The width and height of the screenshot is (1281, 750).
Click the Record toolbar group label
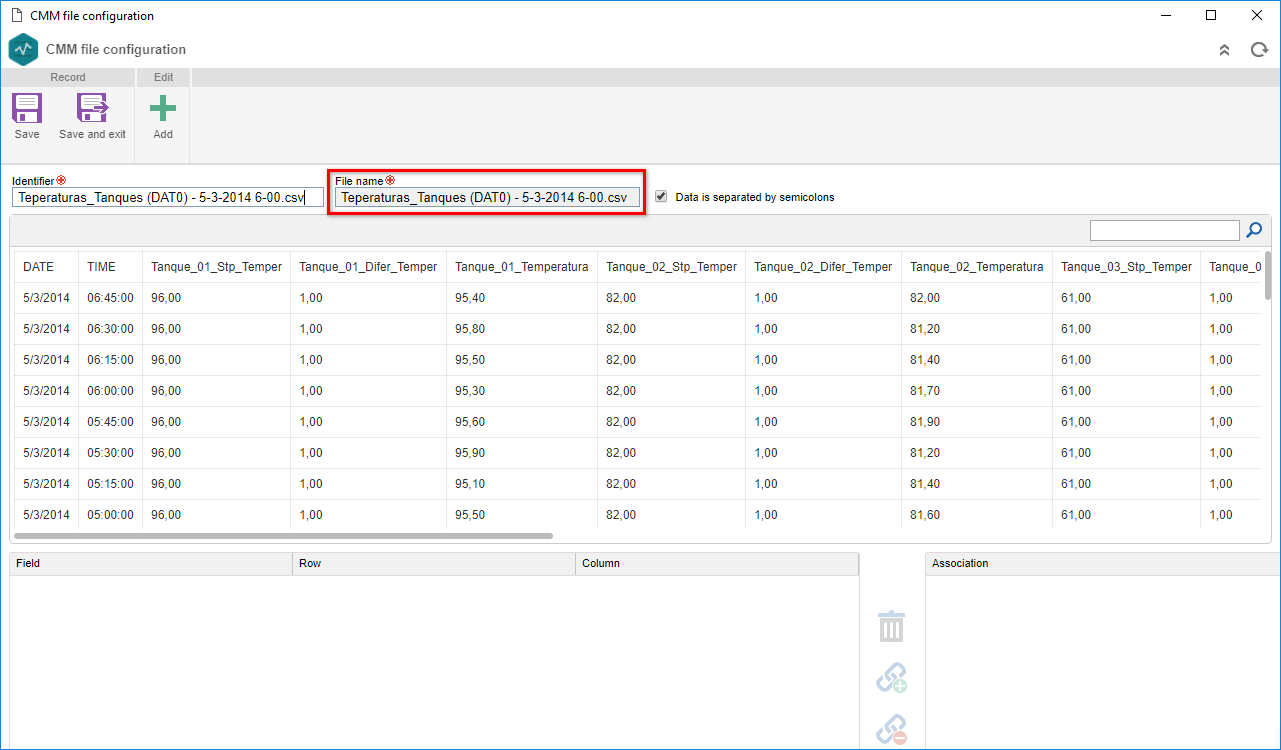tap(68, 77)
